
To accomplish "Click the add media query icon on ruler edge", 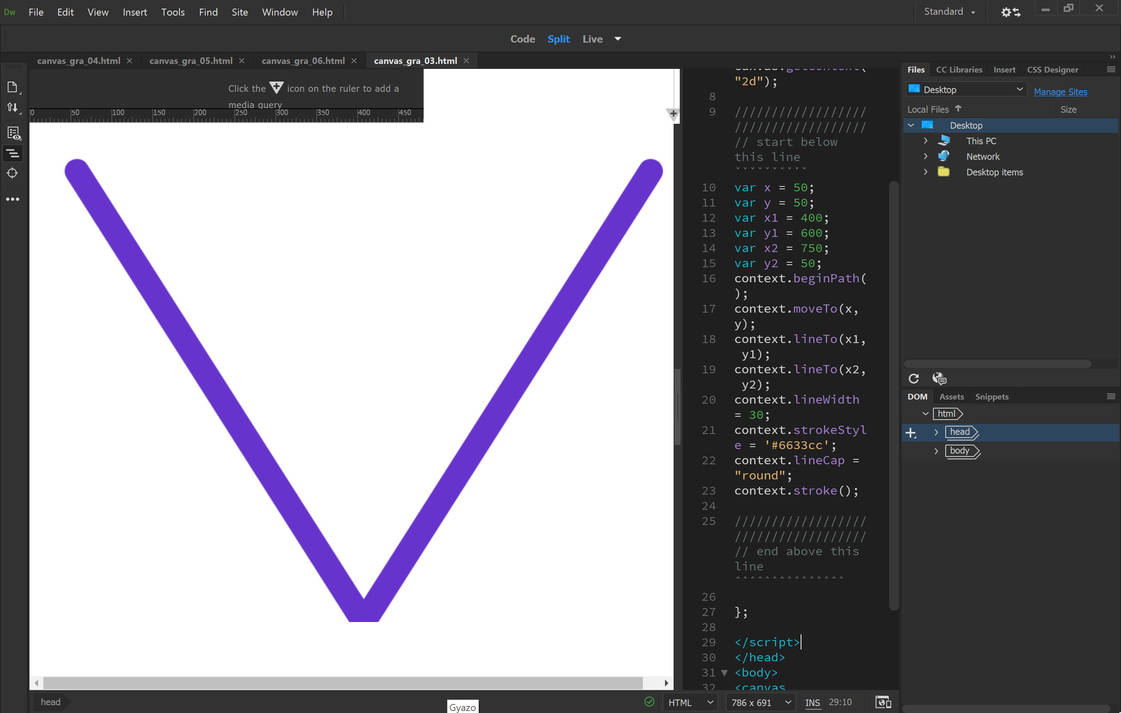I will [673, 114].
